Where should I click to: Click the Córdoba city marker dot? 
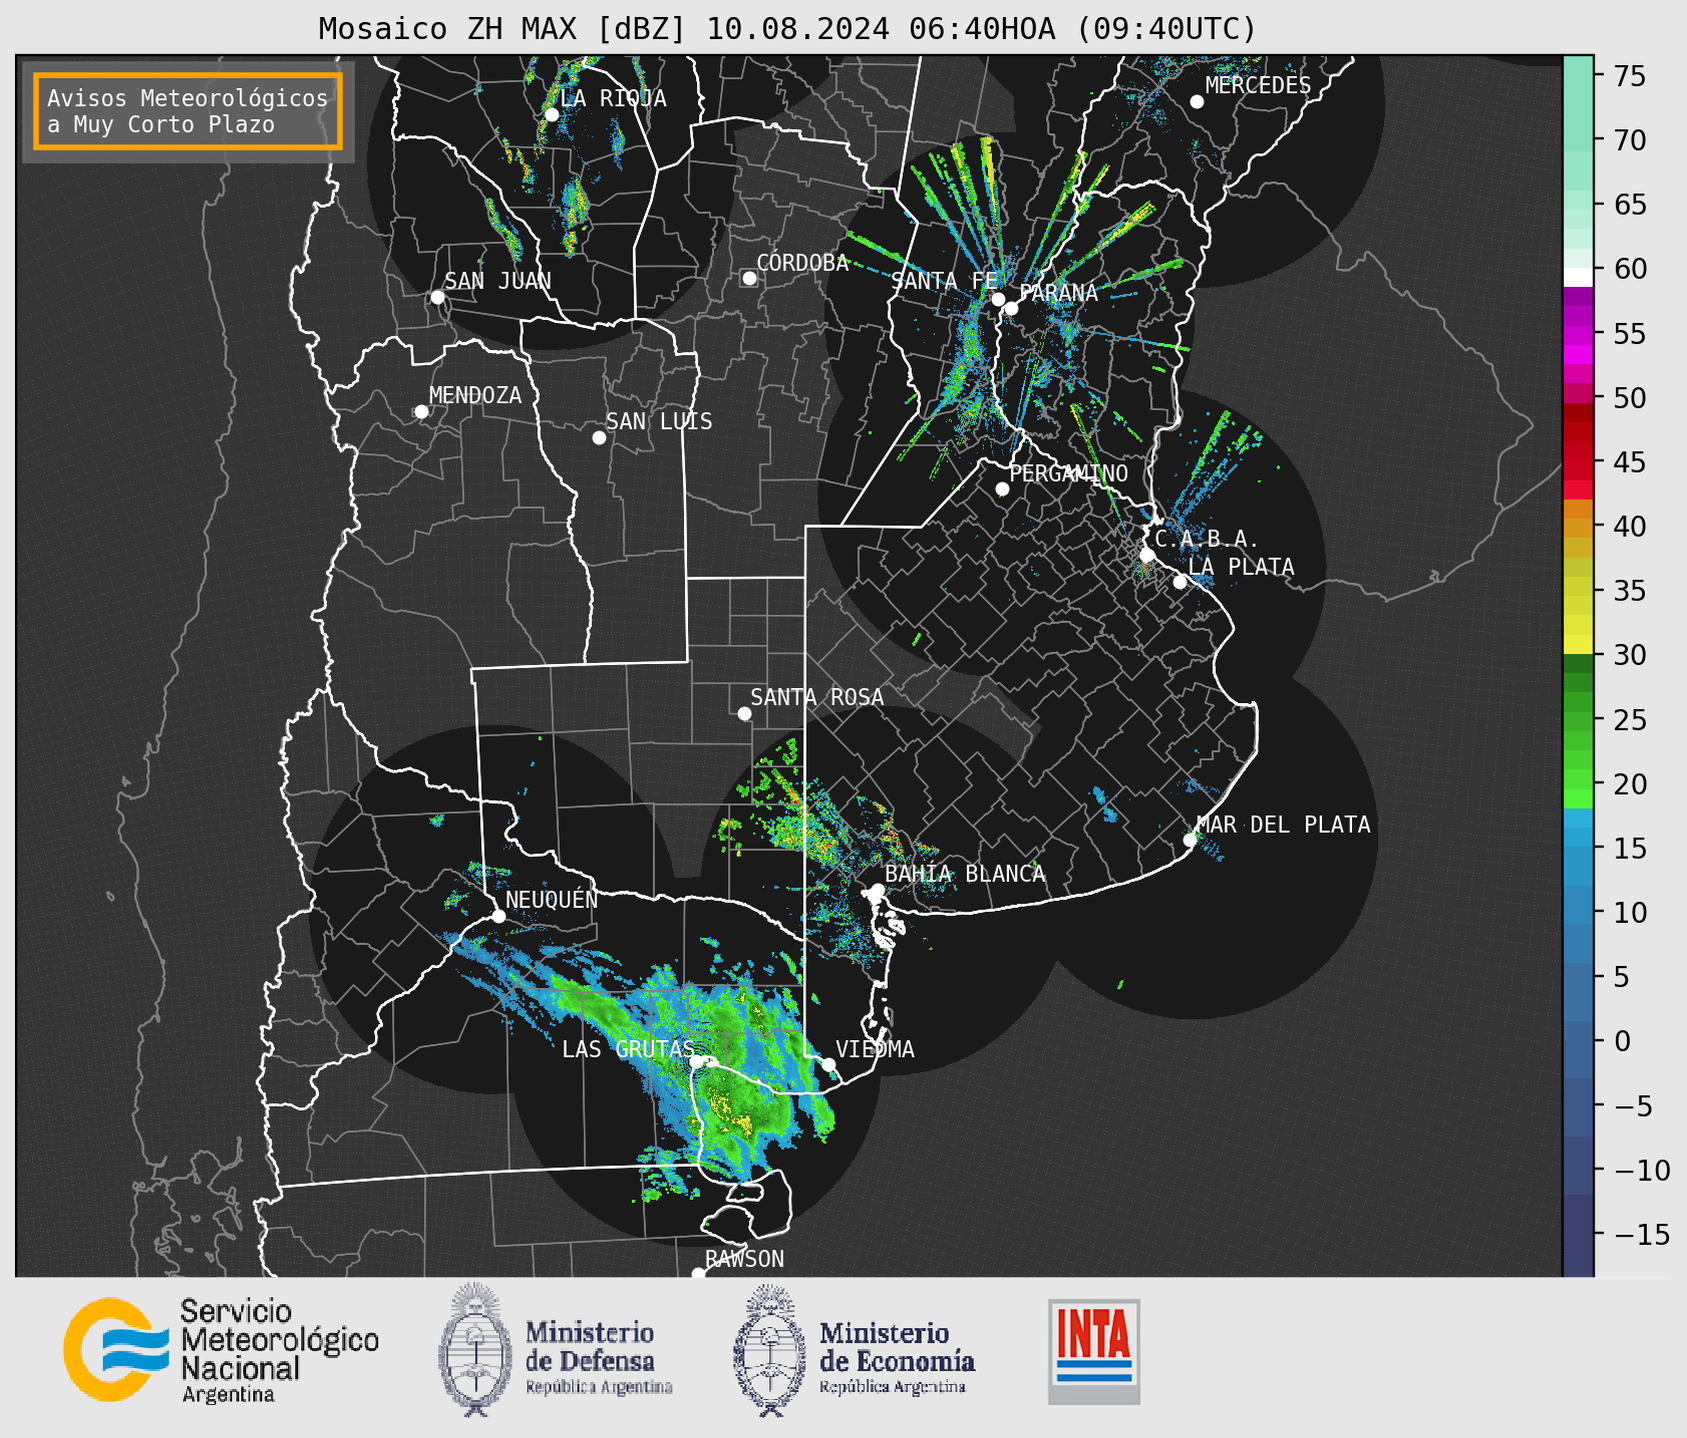[x=749, y=278]
